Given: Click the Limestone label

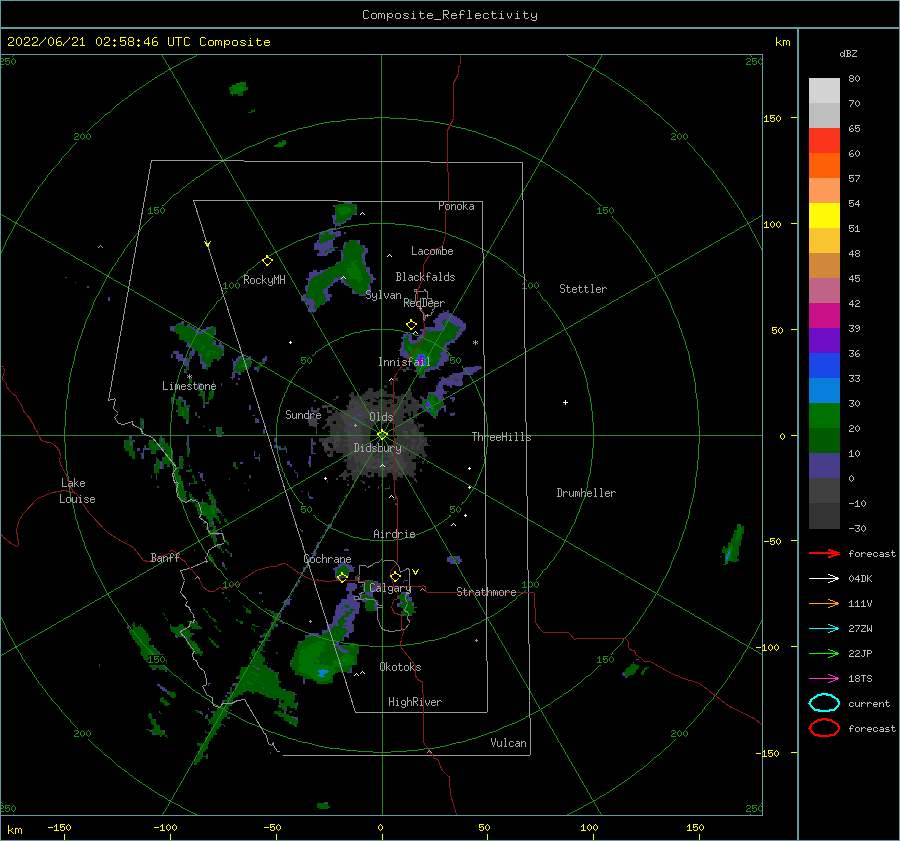Looking at the screenshot, I should [189, 386].
